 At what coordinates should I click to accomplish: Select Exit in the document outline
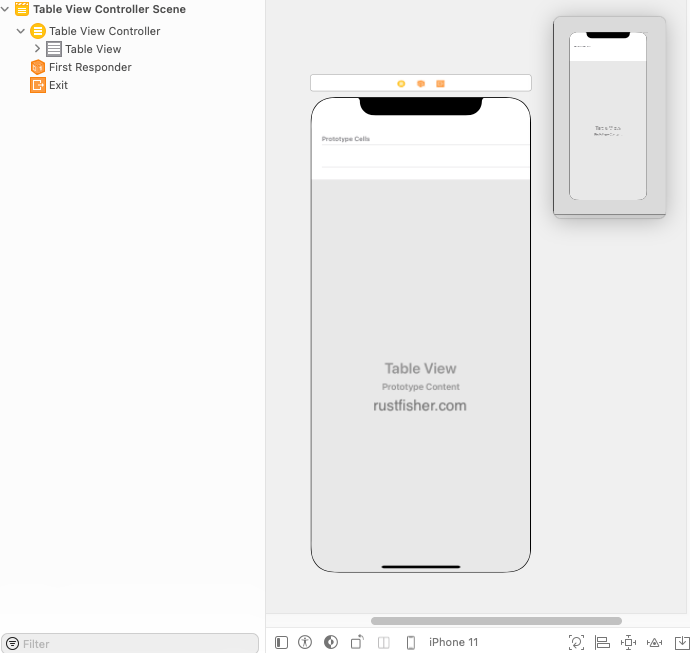pos(58,85)
